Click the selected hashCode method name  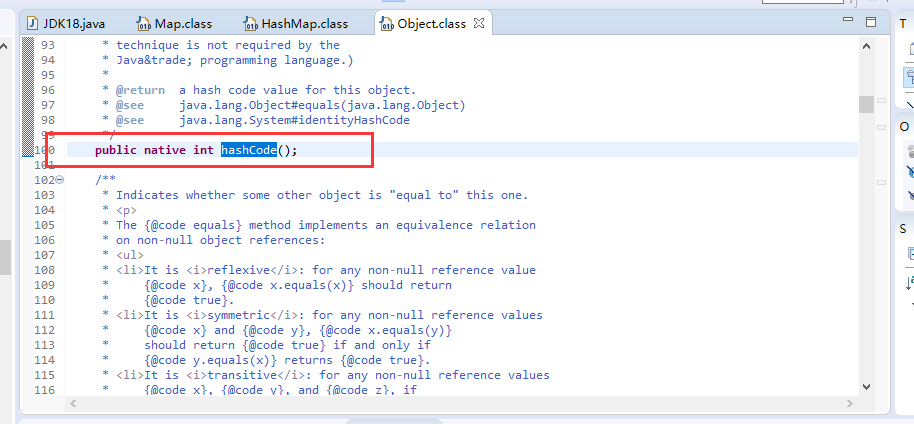248,150
